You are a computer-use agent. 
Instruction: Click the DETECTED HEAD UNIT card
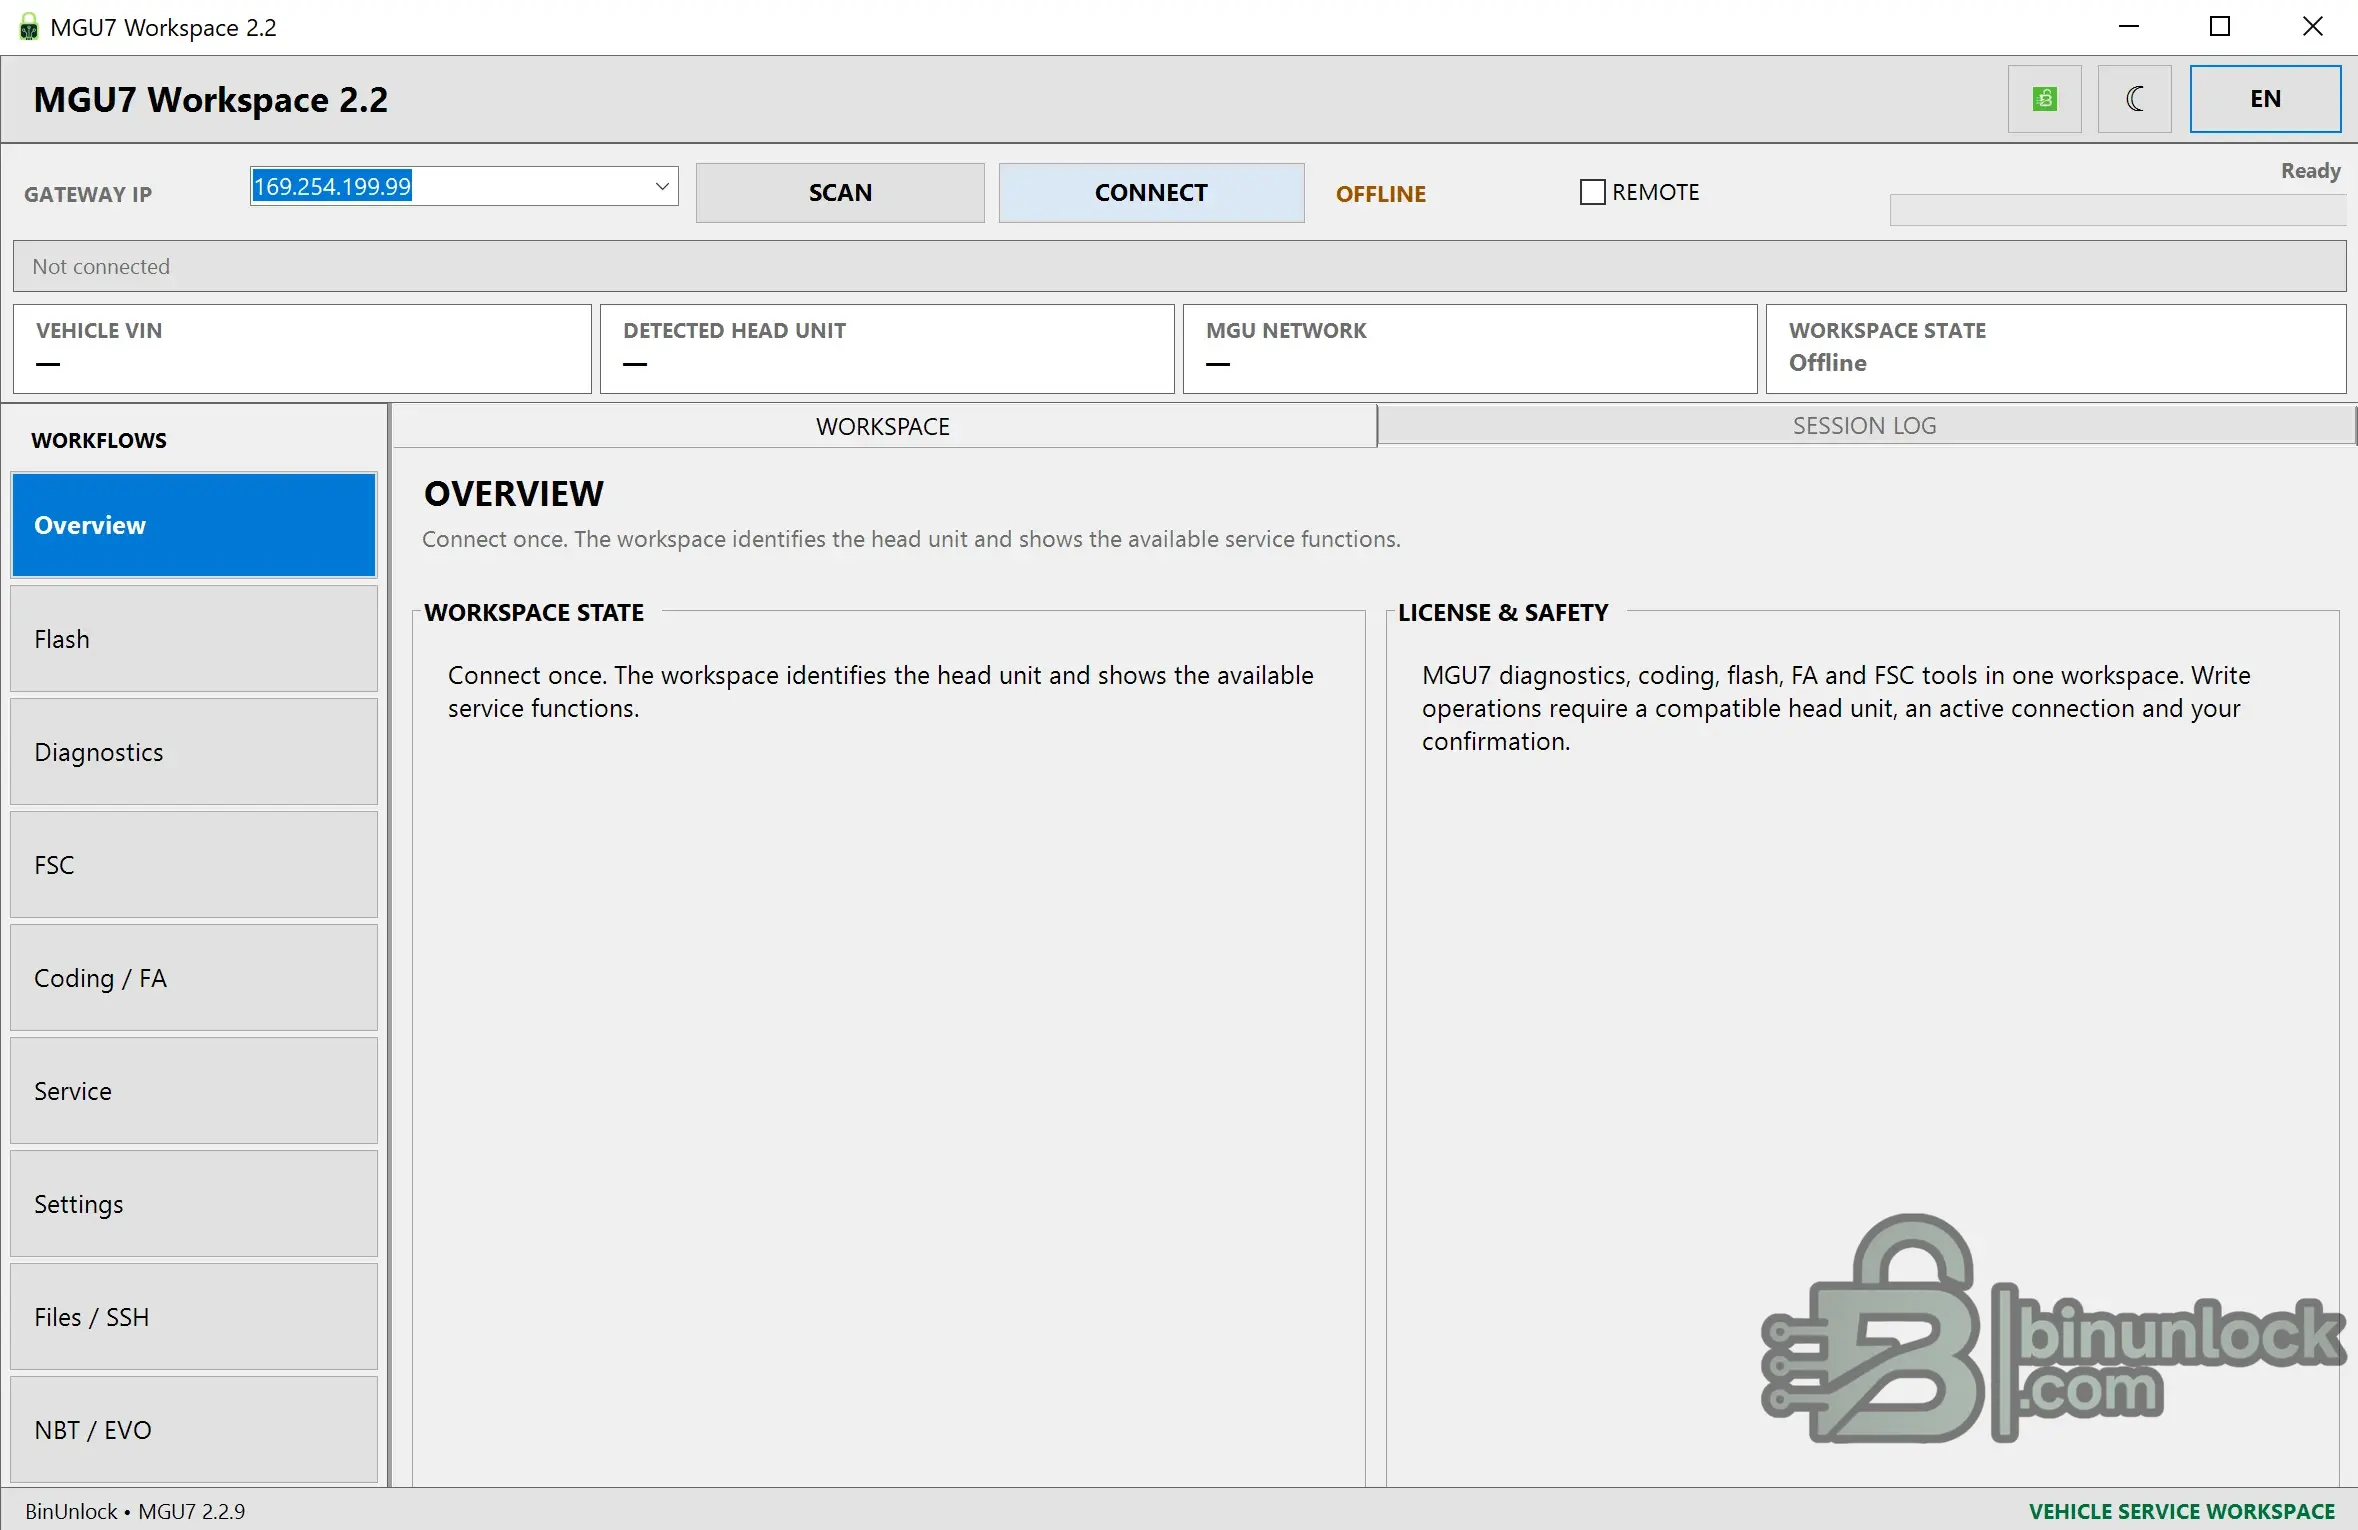[x=887, y=349]
